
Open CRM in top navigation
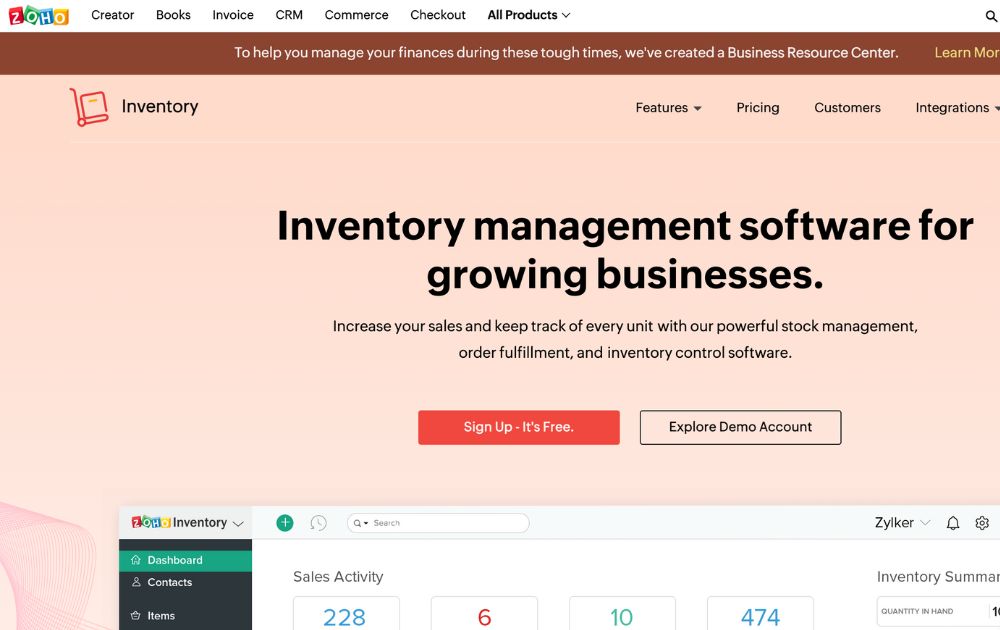tap(289, 15)
